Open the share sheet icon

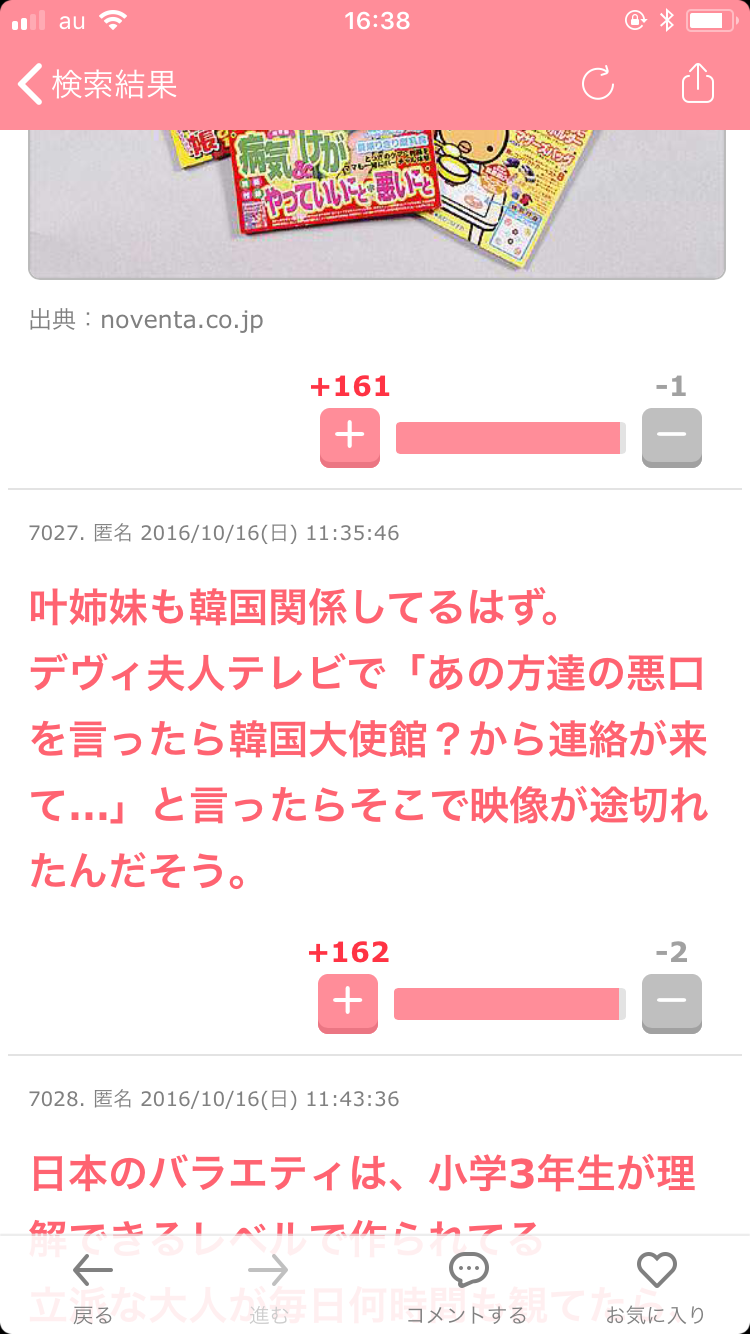coord(698,83)
